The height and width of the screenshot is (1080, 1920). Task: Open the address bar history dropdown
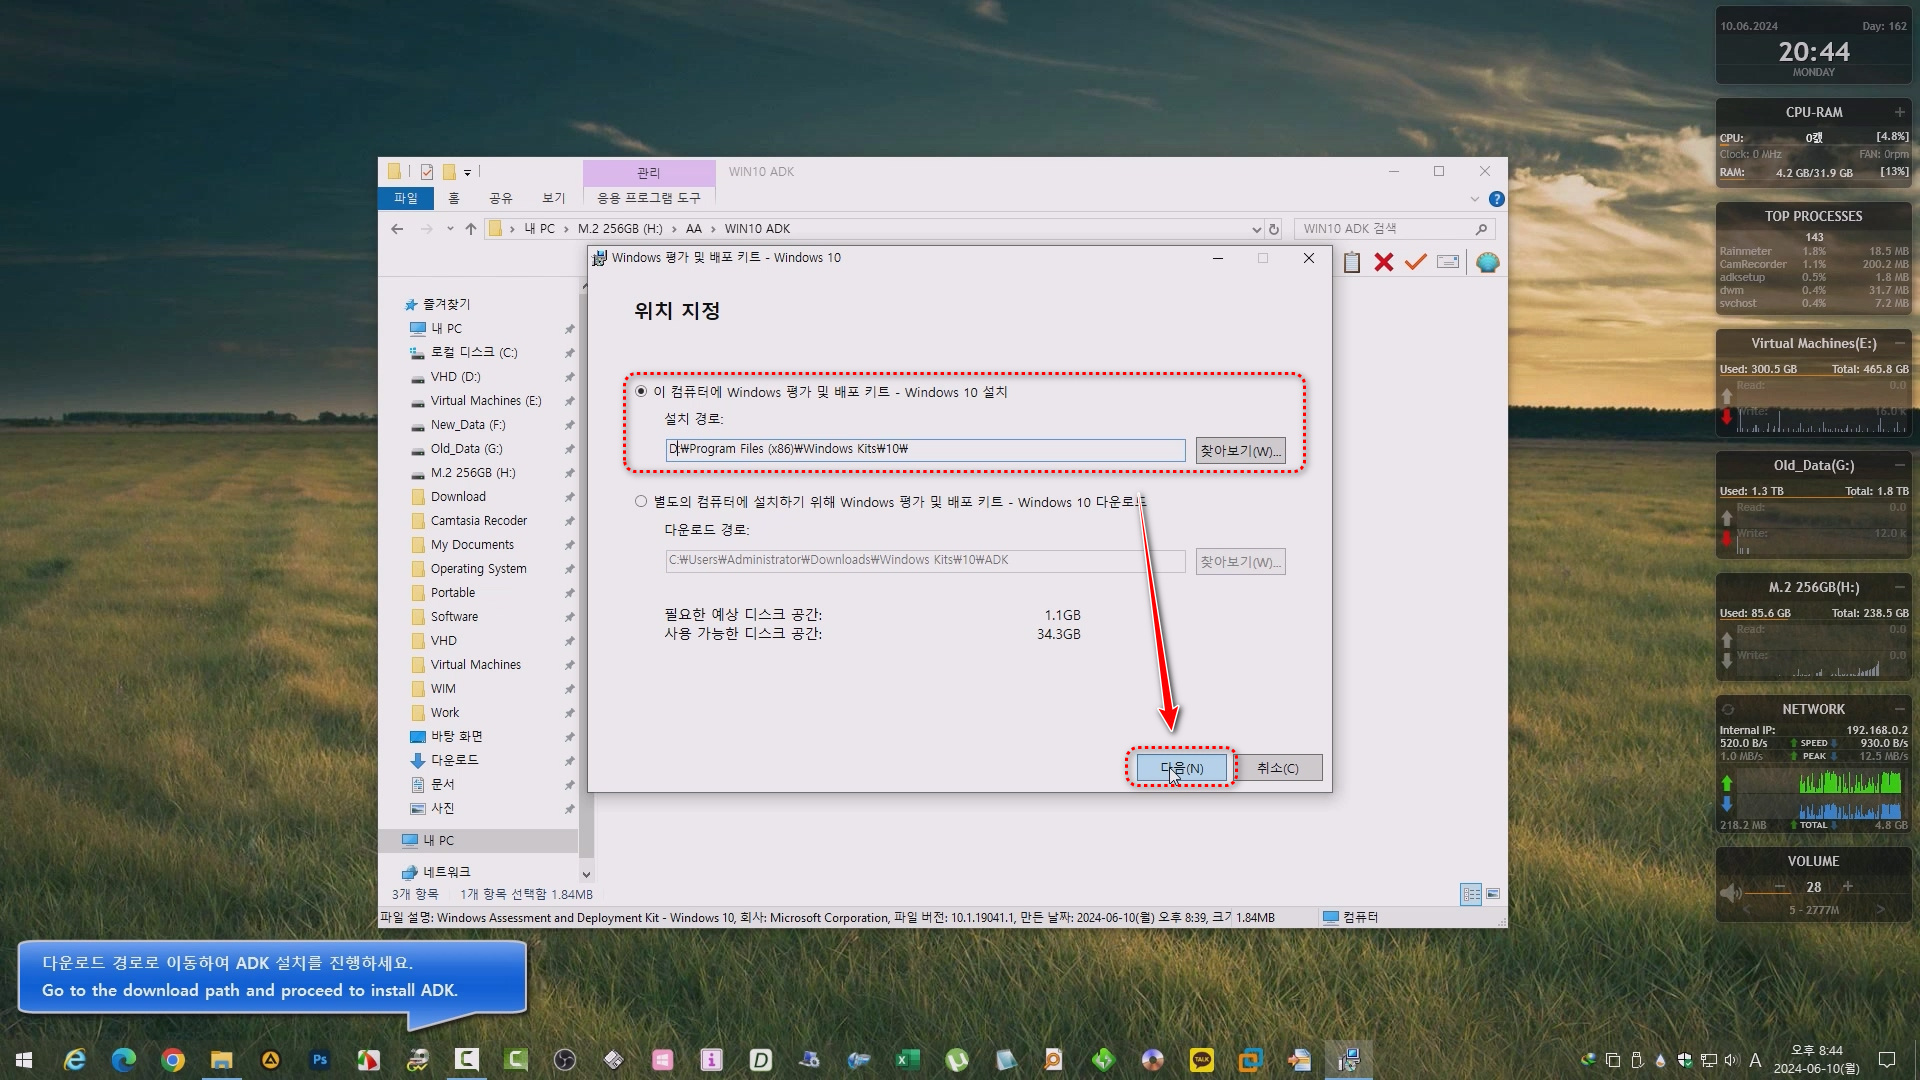[x=1257, y=229]
